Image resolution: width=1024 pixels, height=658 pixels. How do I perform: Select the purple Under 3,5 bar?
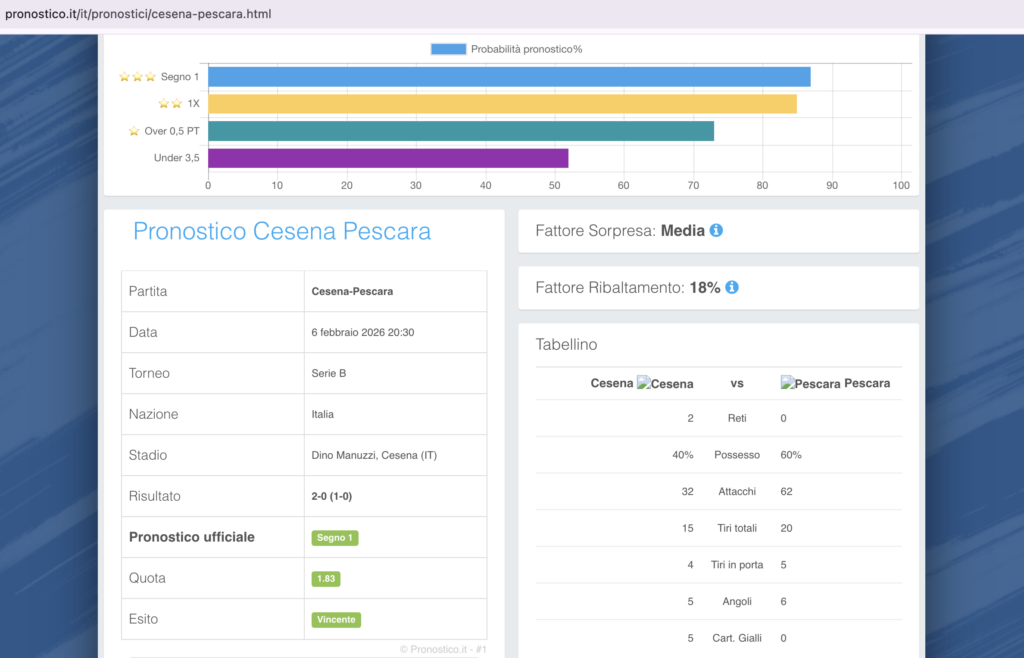pyautogui.click(x=388, y=158)
